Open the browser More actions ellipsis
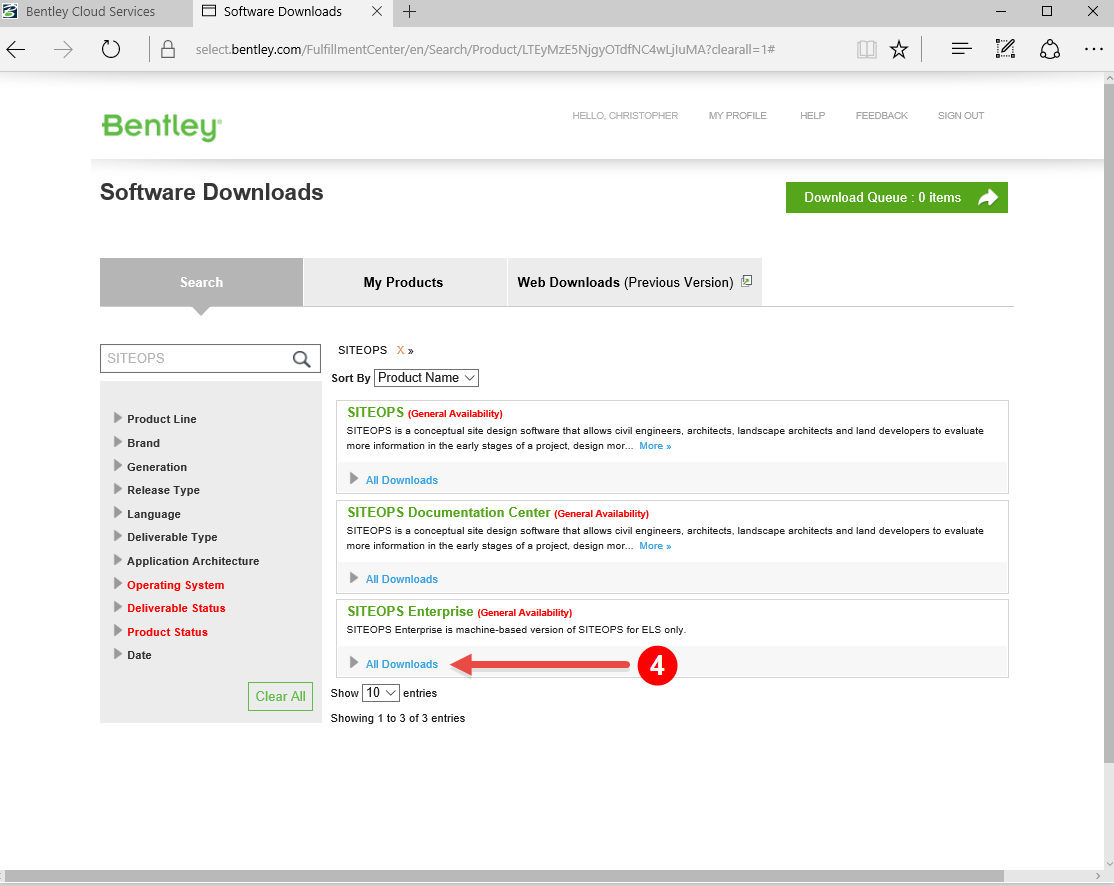This screenshot has width=1114, height=886. 1093,49
